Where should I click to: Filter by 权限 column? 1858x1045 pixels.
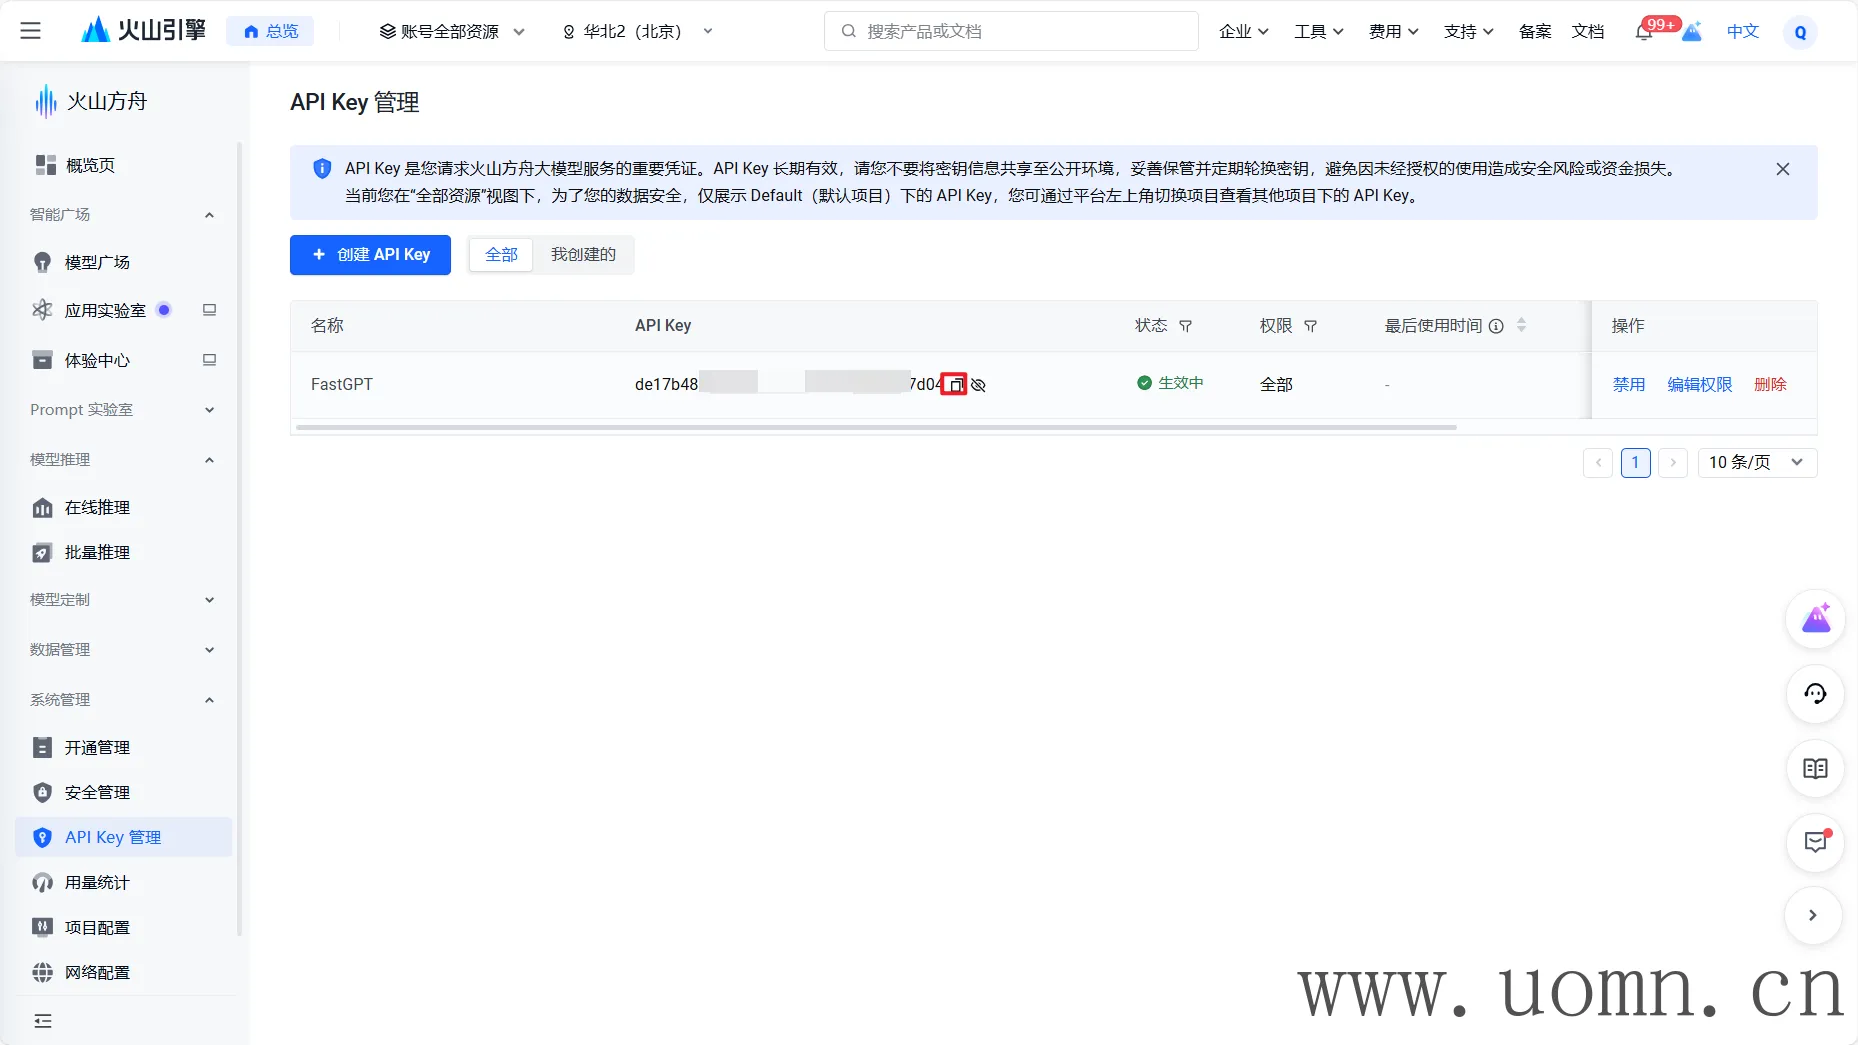pos(1310,326)
